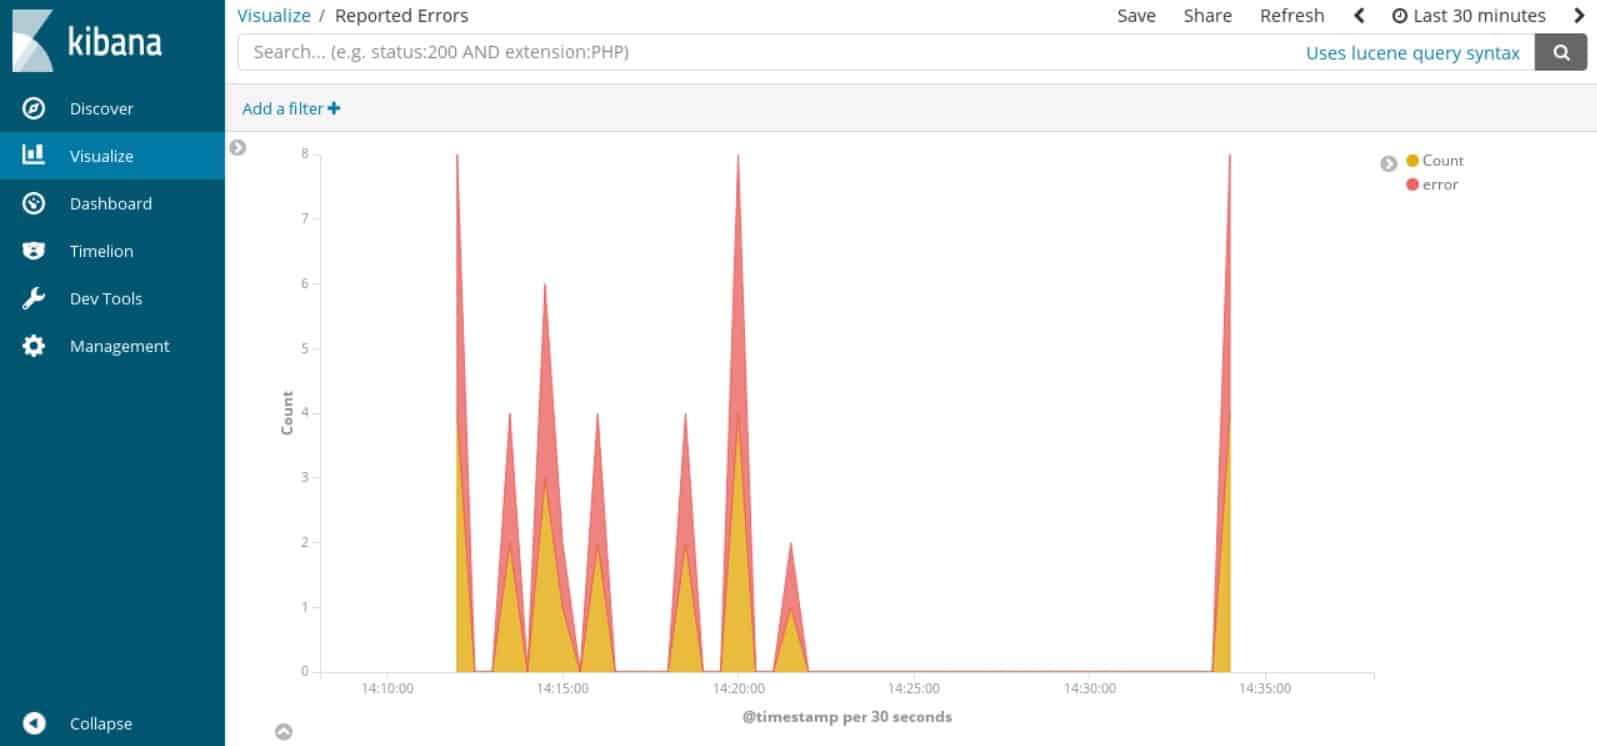Open the Last 30 minutes time picker

click(x=1469, y=15)
